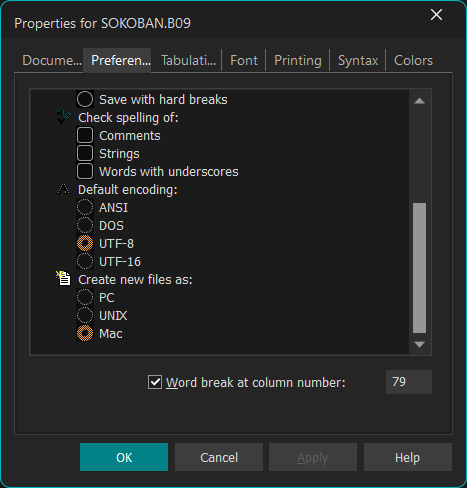
Task: Close the Properties dialog
Action: pyautogui.click(x=436, y=15)
